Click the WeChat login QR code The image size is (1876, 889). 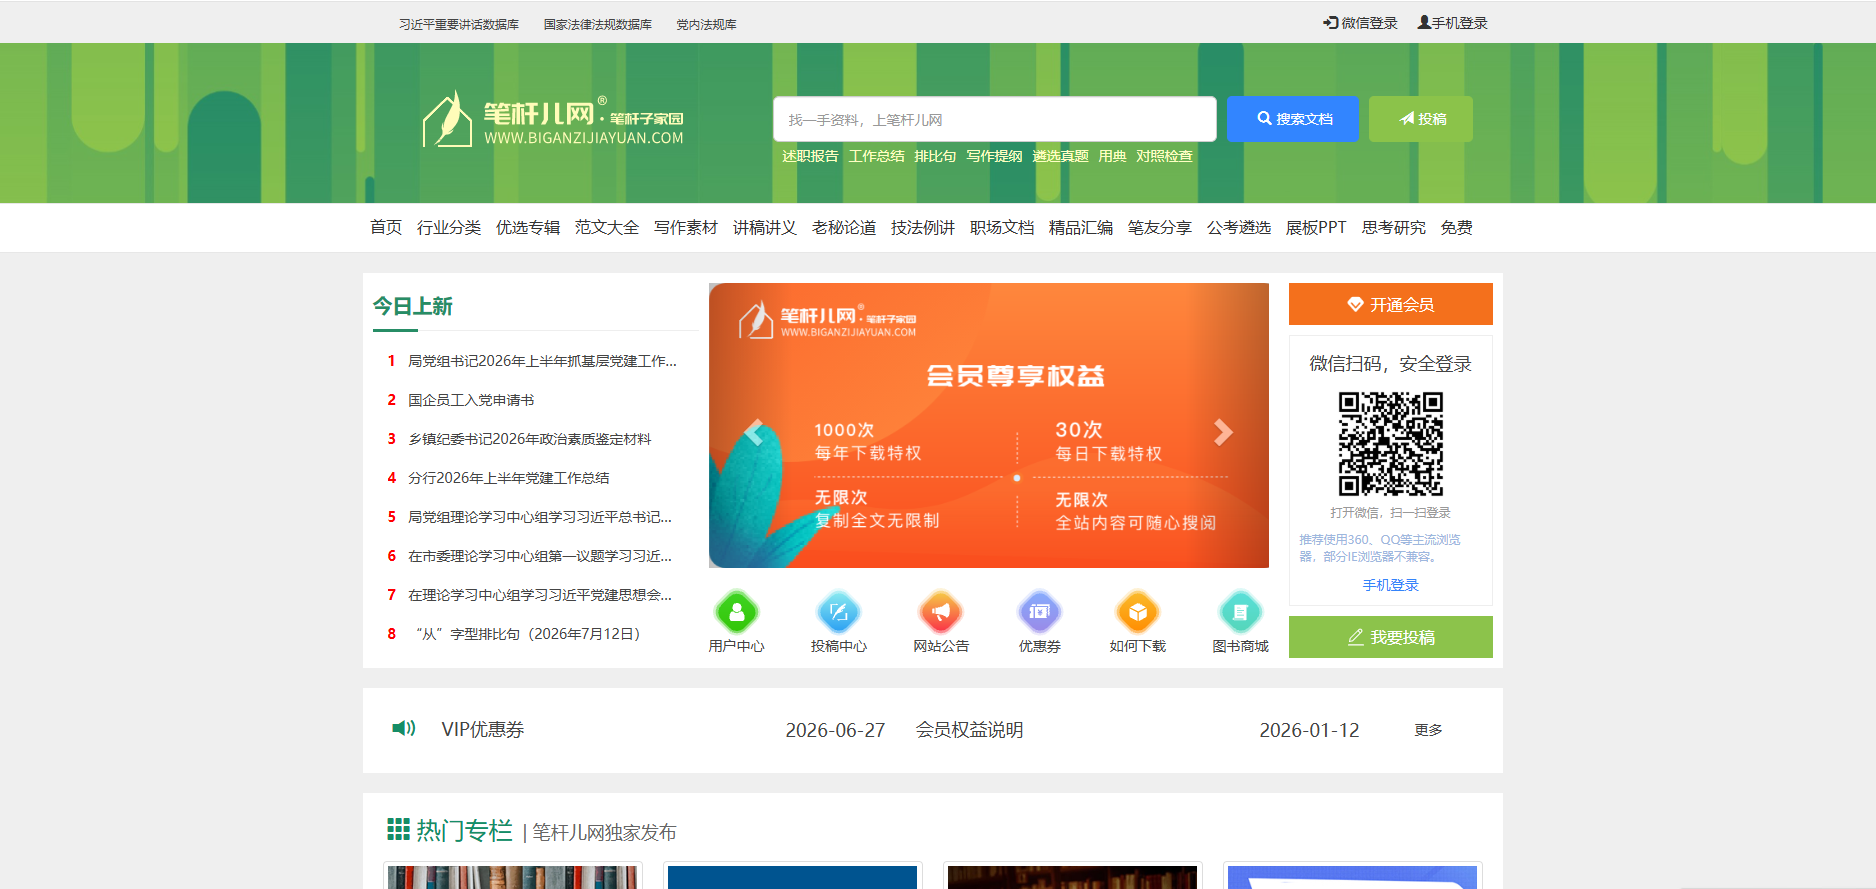tap(1391, 443)
